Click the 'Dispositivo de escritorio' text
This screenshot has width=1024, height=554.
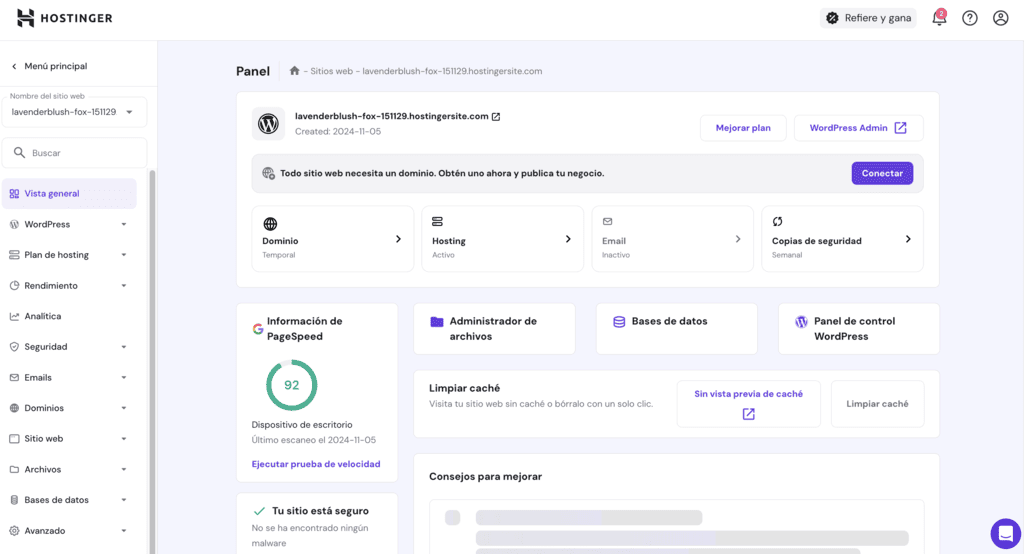tap(302, 425)
